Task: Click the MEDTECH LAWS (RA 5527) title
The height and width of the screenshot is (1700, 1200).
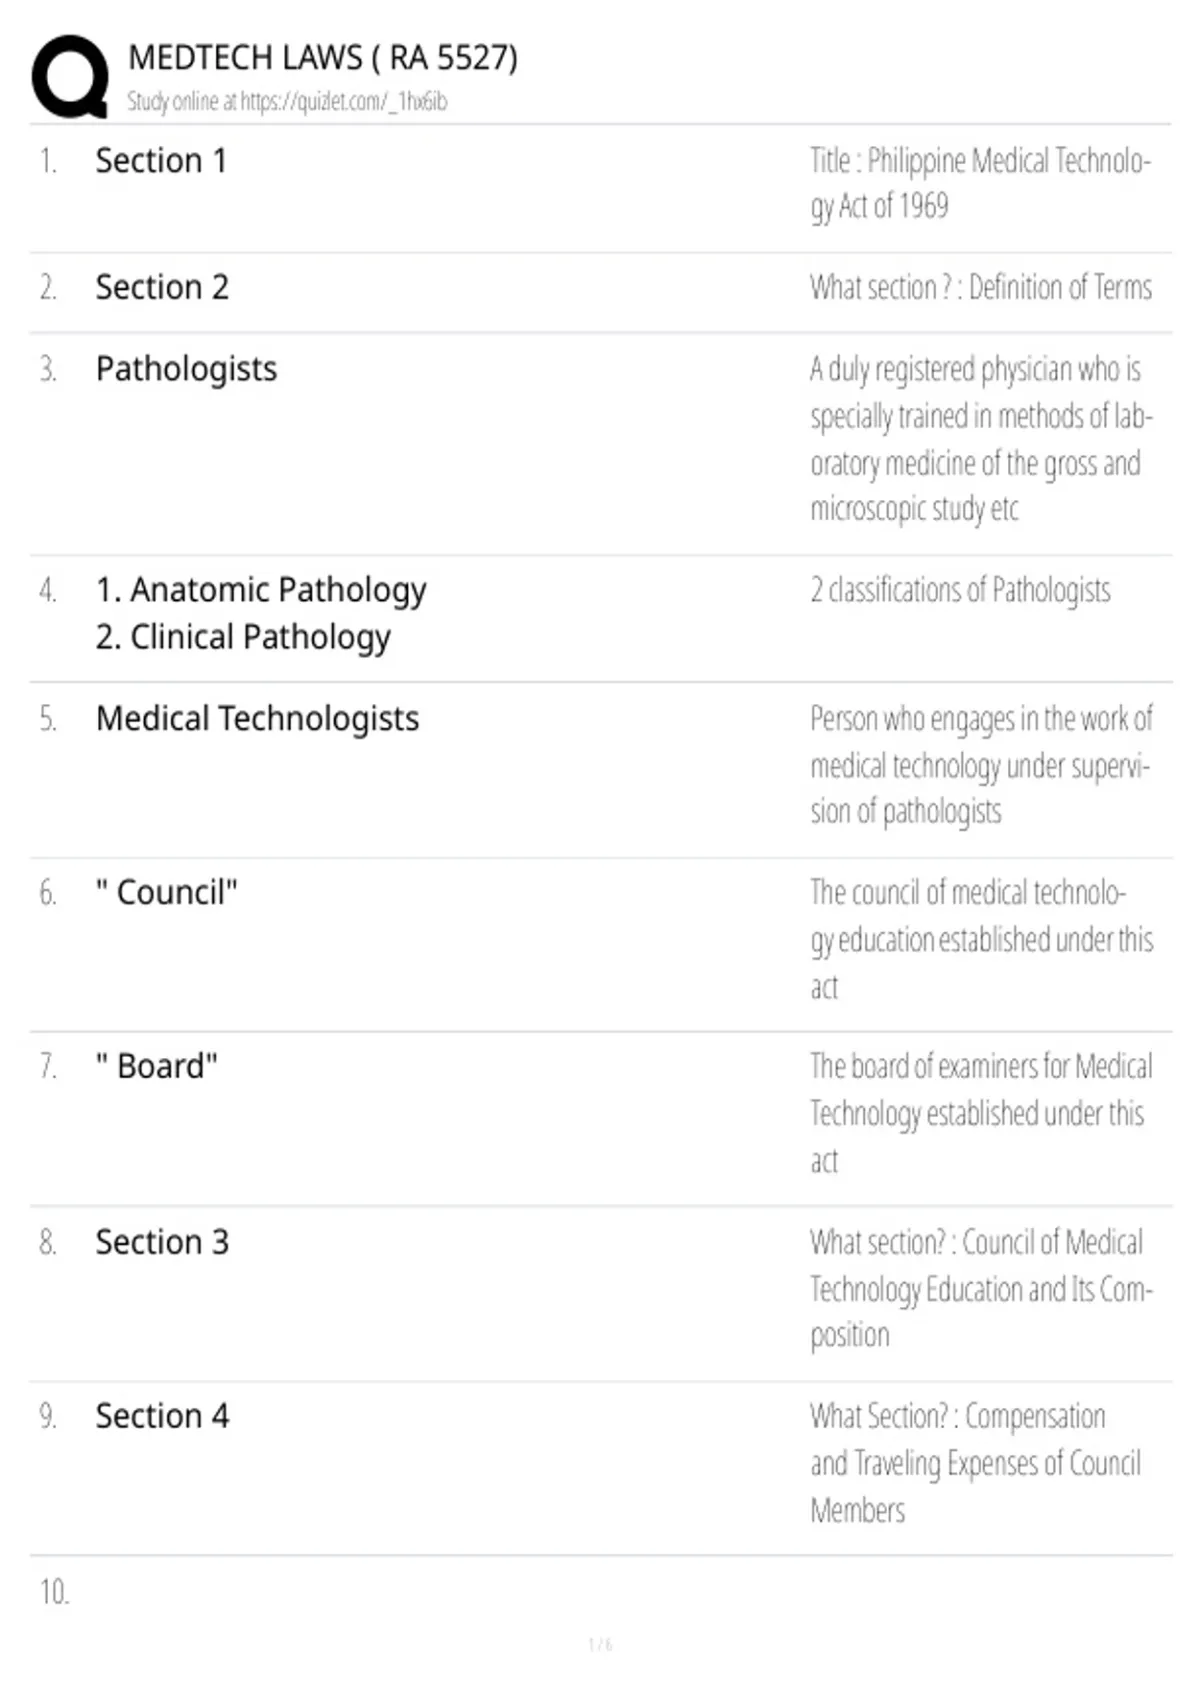Action: 323,58
